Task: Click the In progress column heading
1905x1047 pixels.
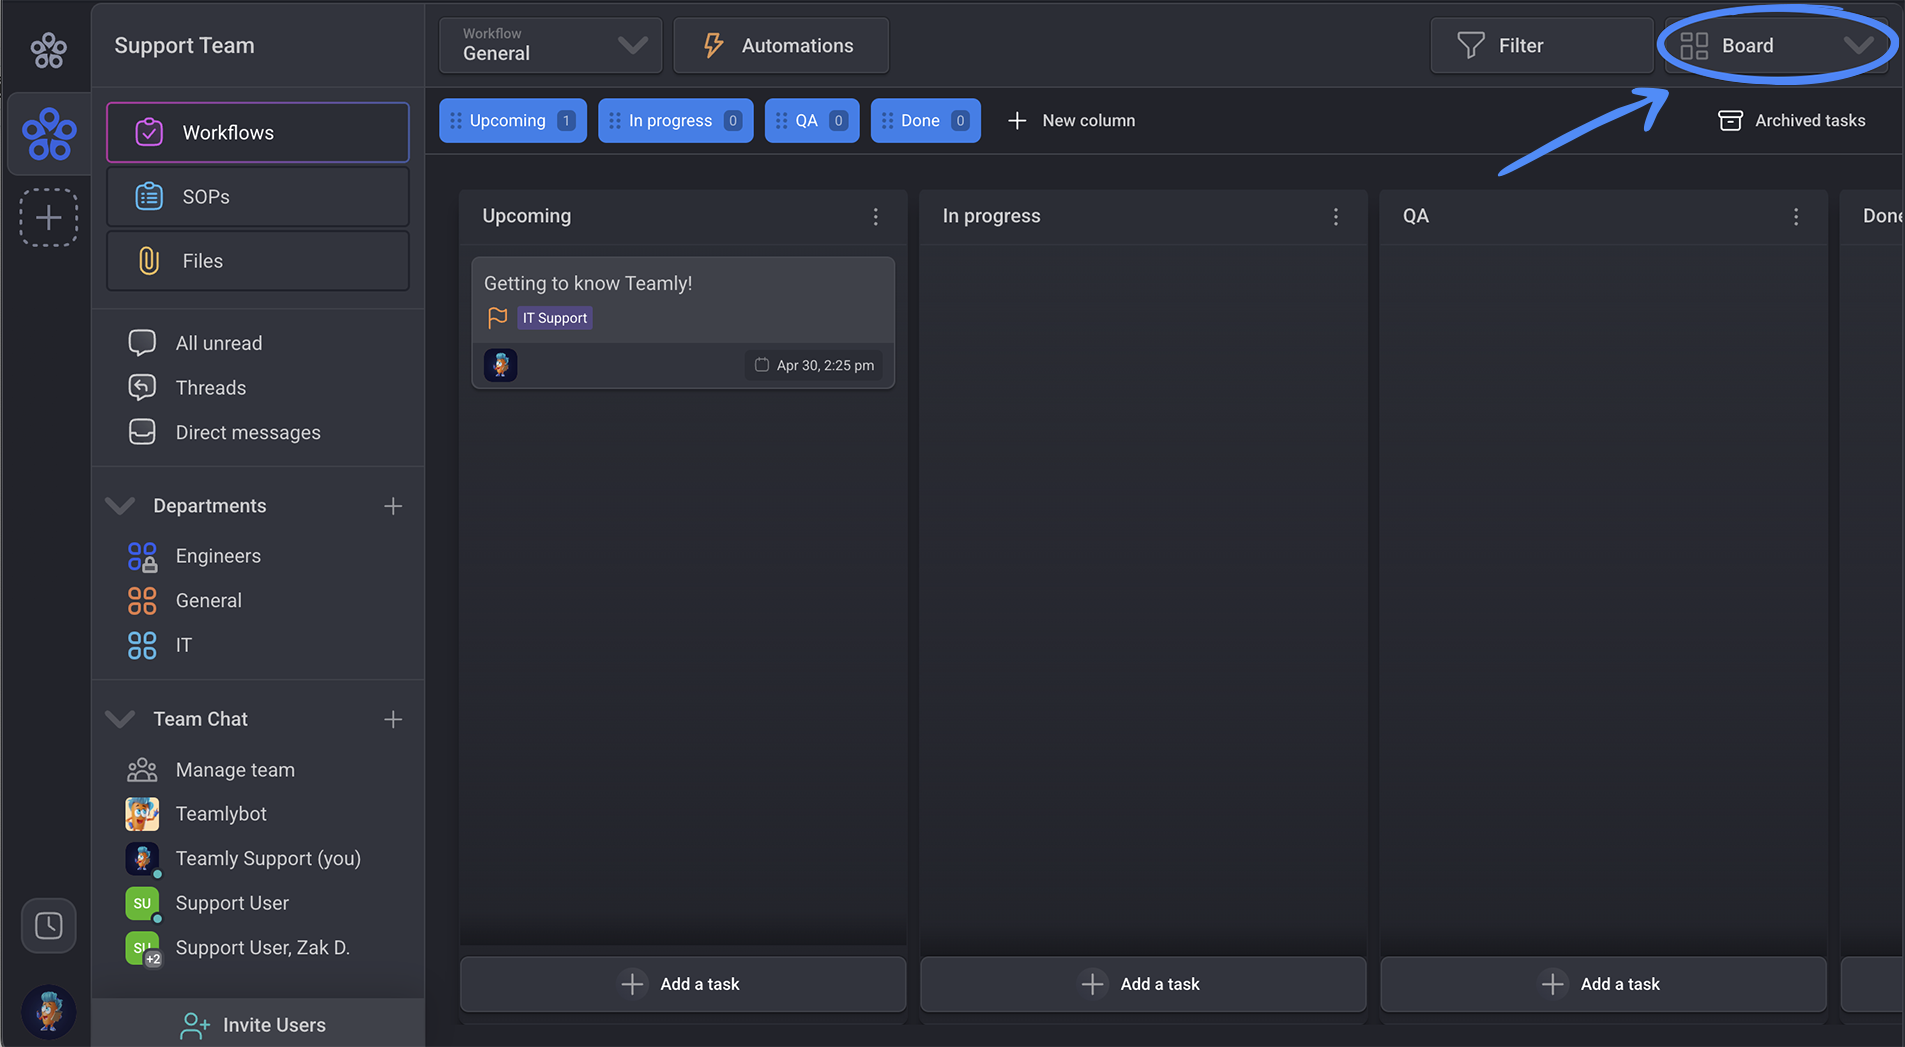Action: [992, 216]
